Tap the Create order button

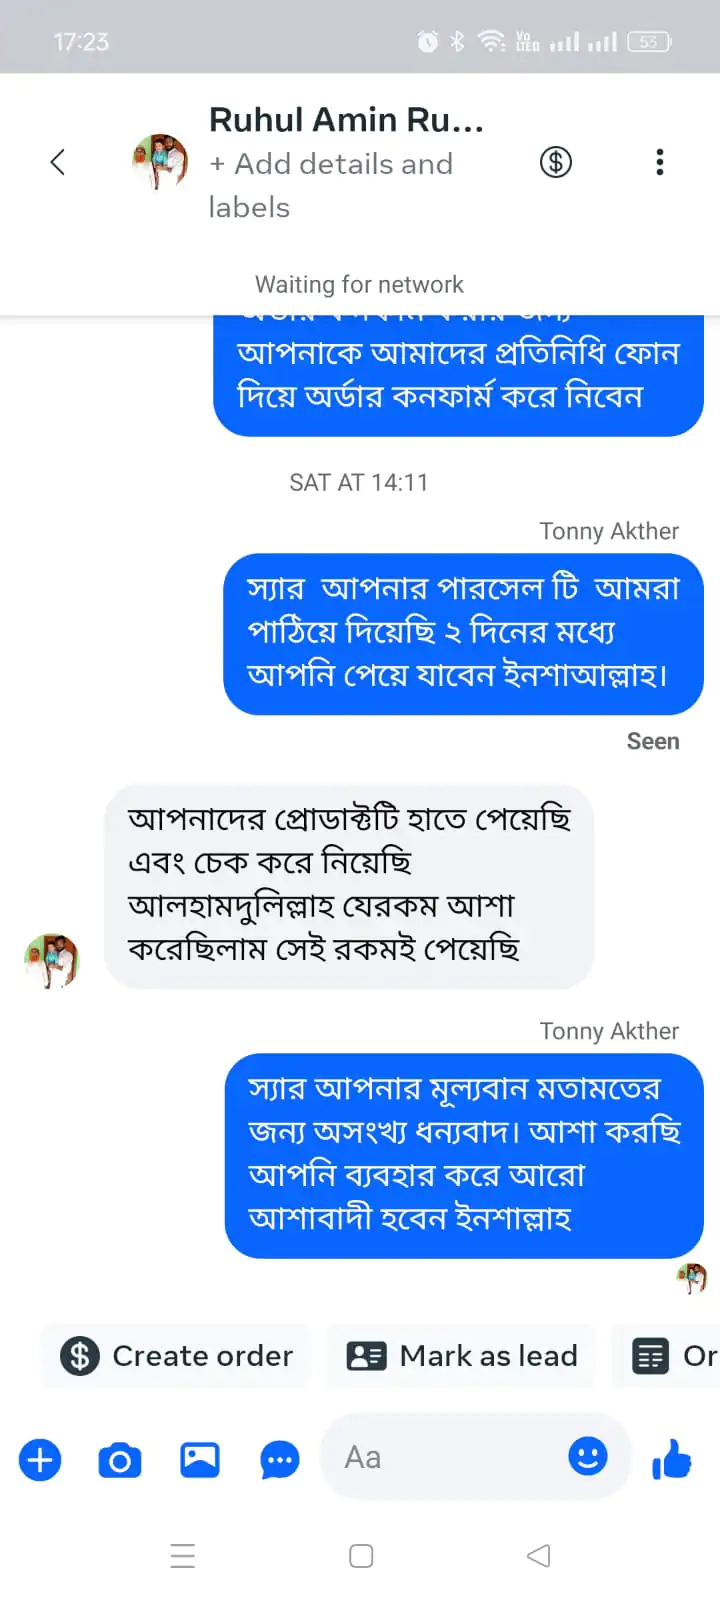(176, 1356)
